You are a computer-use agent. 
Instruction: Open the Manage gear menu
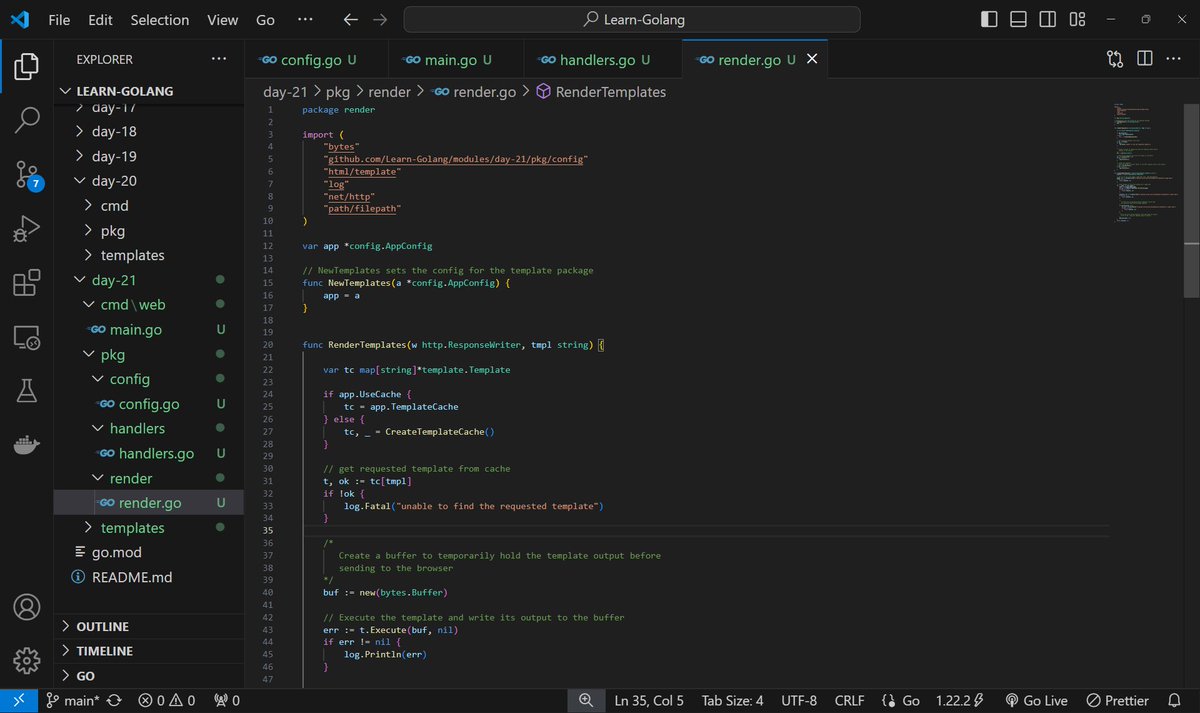coord(27,661)
